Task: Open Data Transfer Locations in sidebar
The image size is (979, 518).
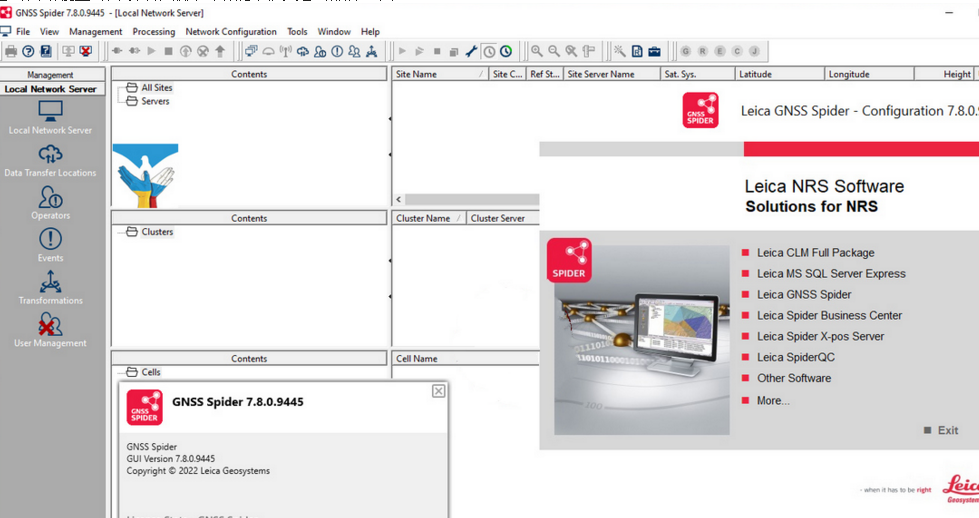Action: [50, 161]
